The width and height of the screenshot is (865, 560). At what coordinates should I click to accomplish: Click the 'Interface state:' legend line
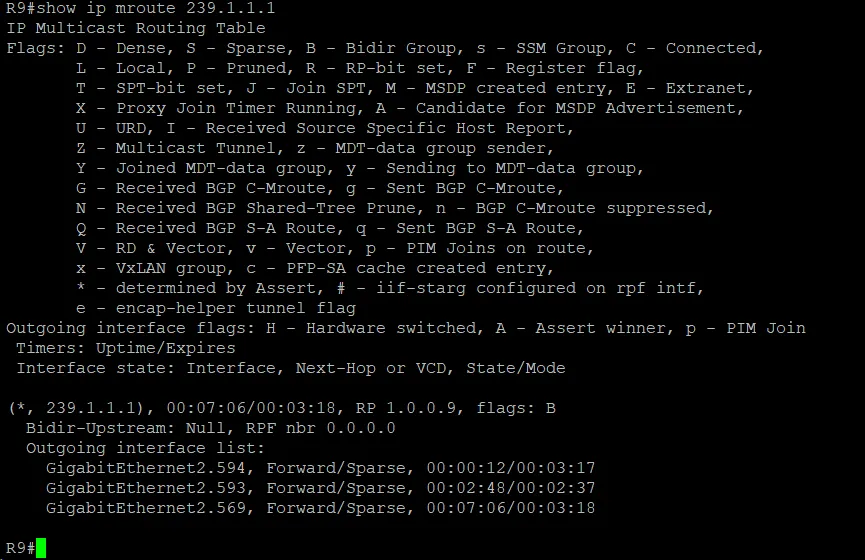[291, 368]
